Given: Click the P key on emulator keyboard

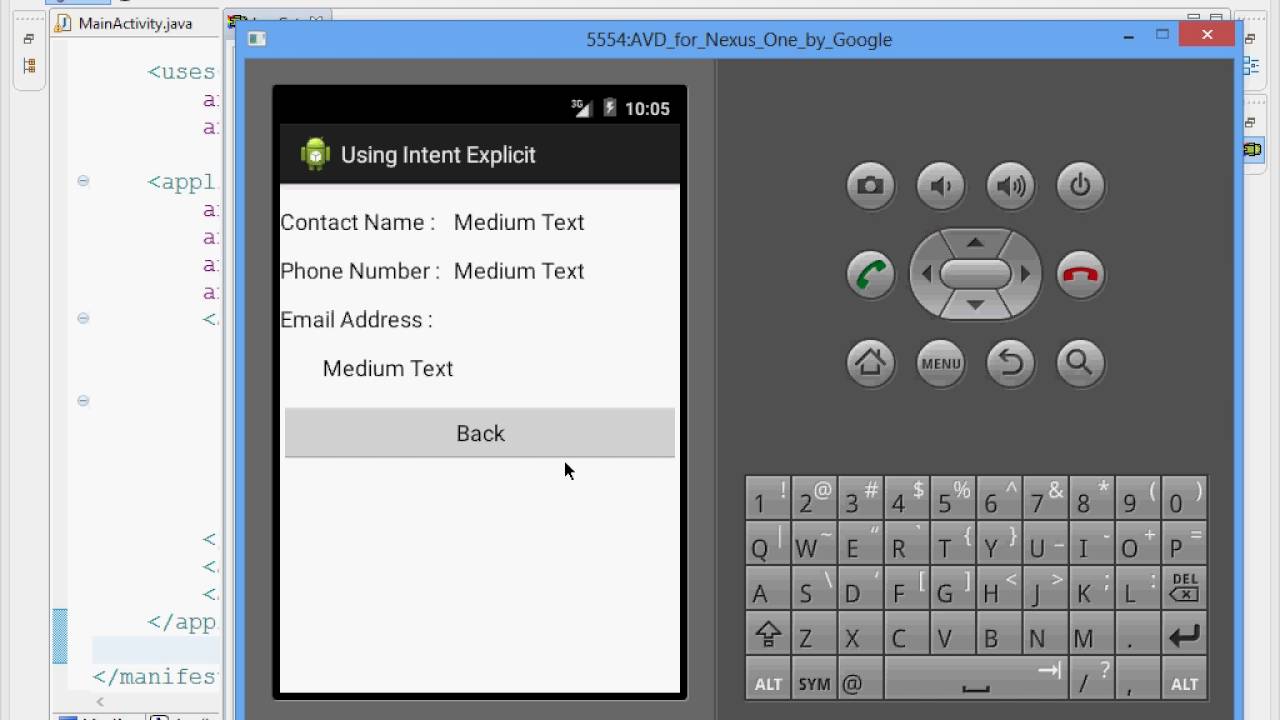Looking at the screenshot, I should click(1184, 543).
